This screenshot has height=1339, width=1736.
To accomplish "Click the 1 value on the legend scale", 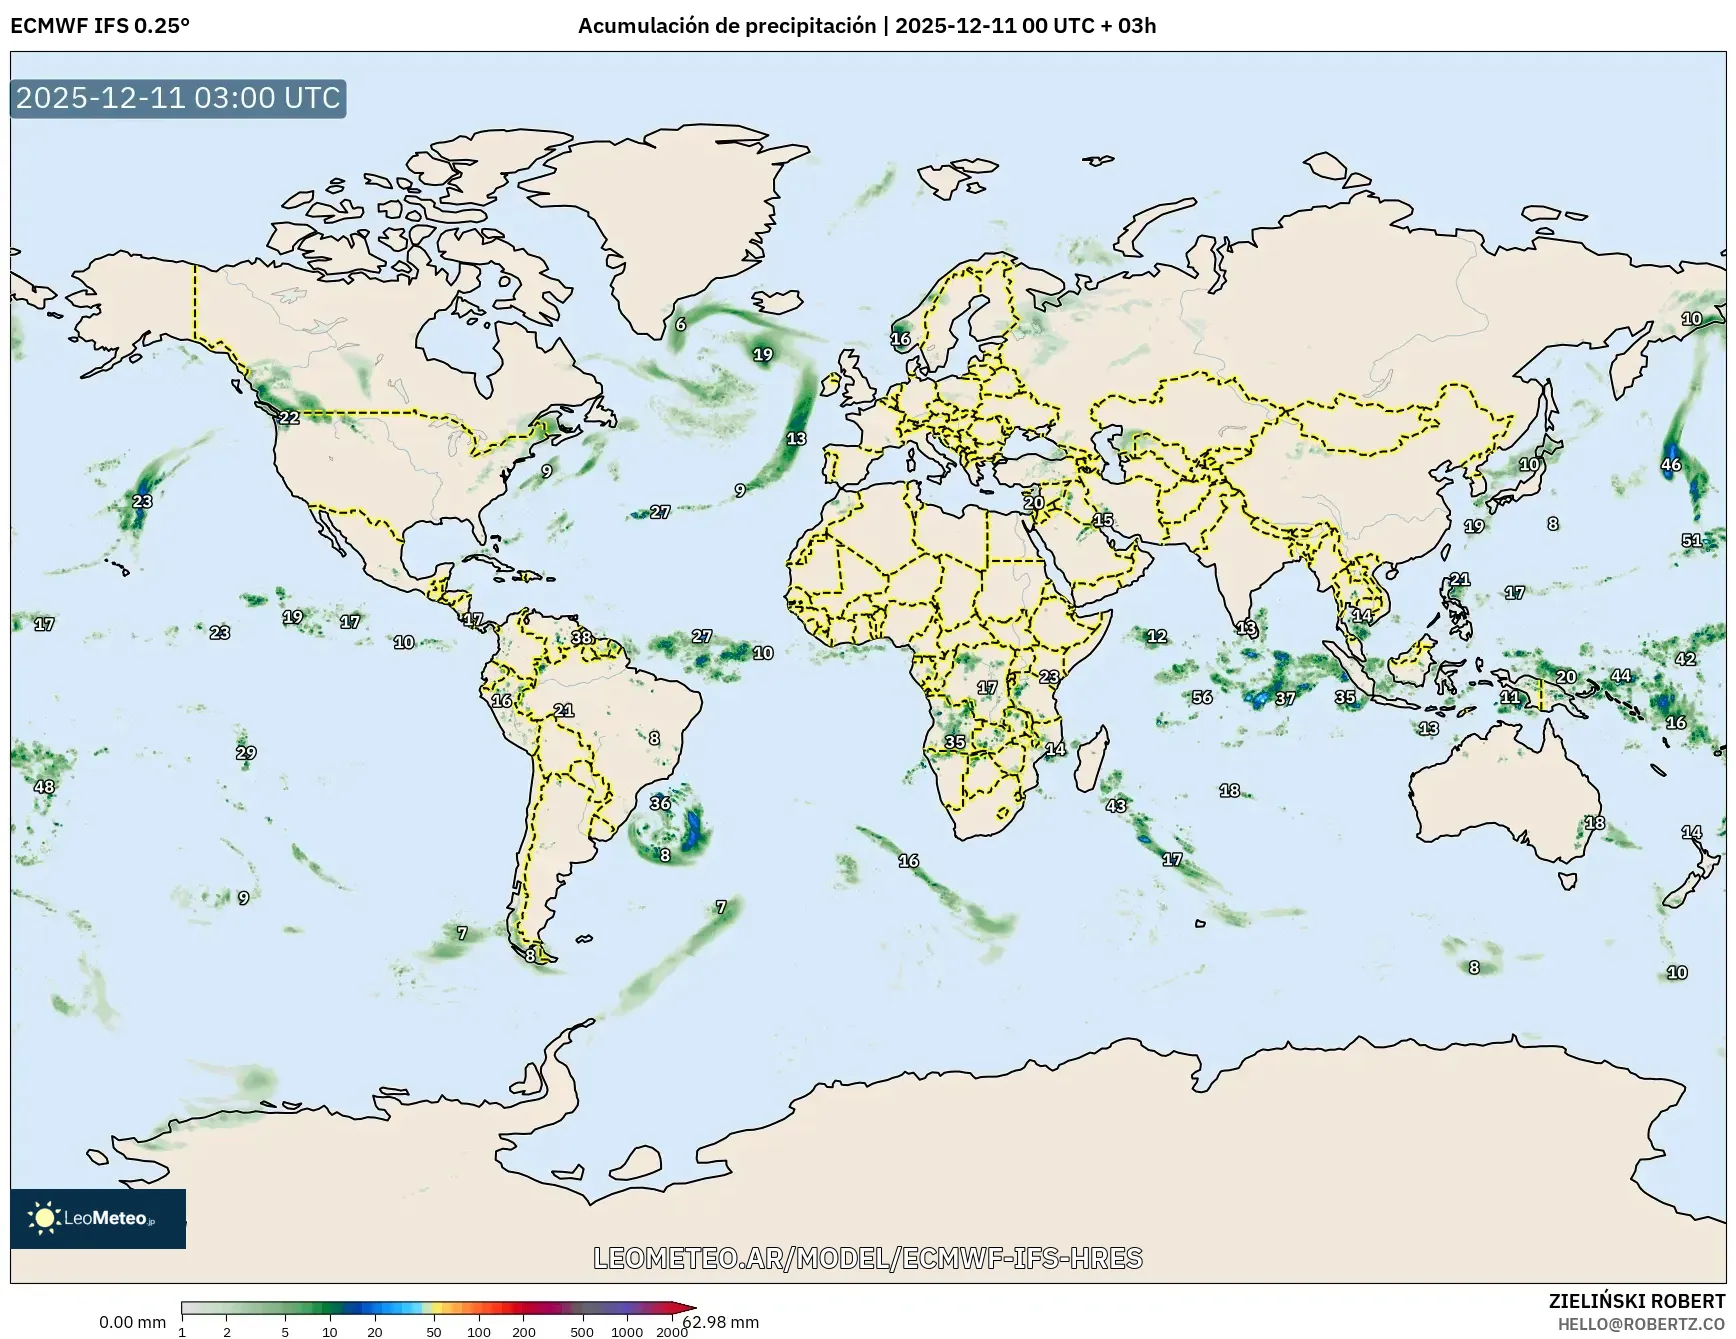I will point(182,1333).
